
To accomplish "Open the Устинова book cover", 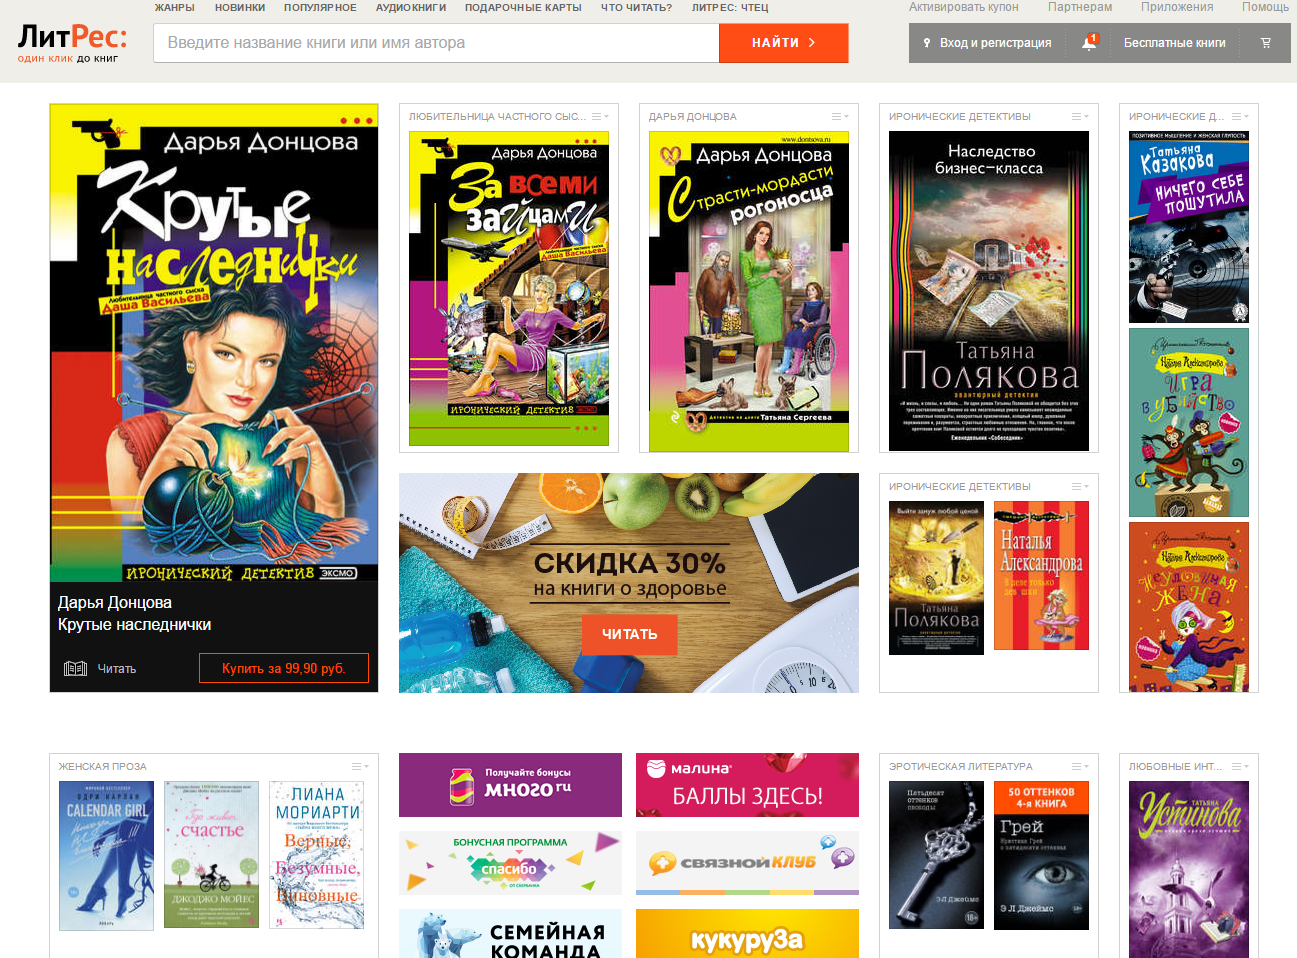I will coord(1189,869).
